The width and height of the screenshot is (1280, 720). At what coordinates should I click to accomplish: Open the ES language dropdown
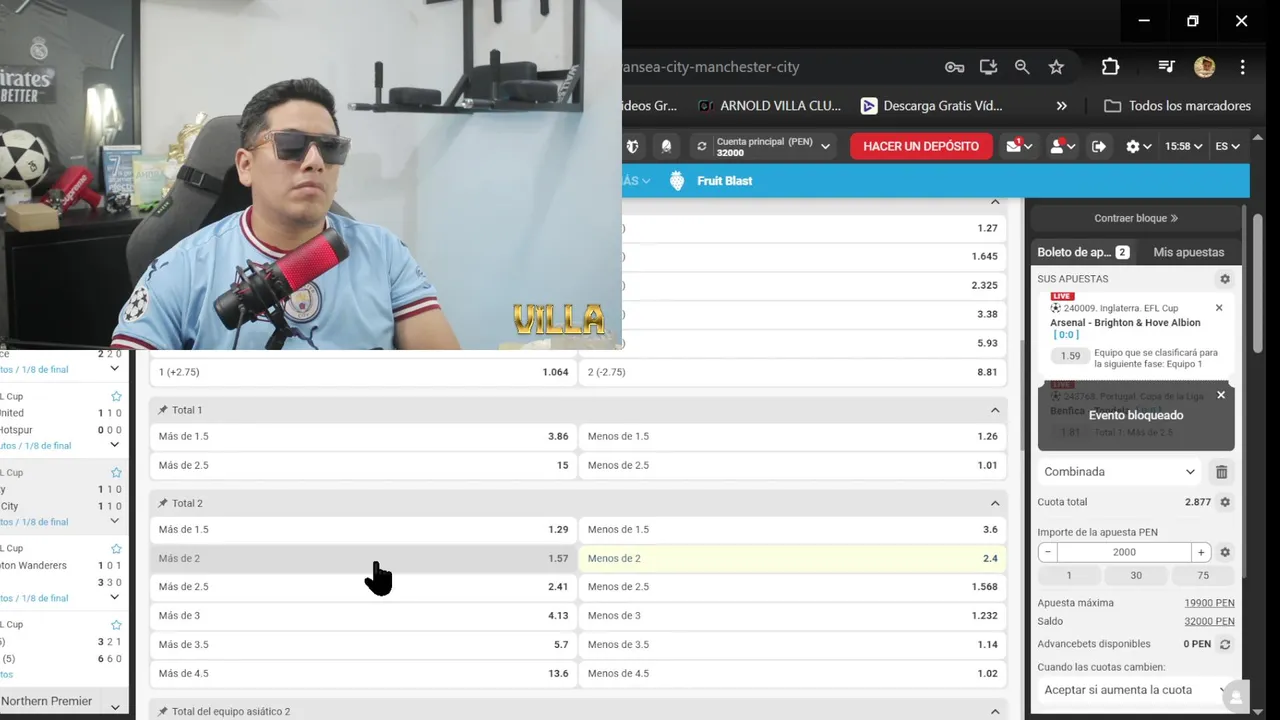pyautogui.click(x=1227, y=146)
